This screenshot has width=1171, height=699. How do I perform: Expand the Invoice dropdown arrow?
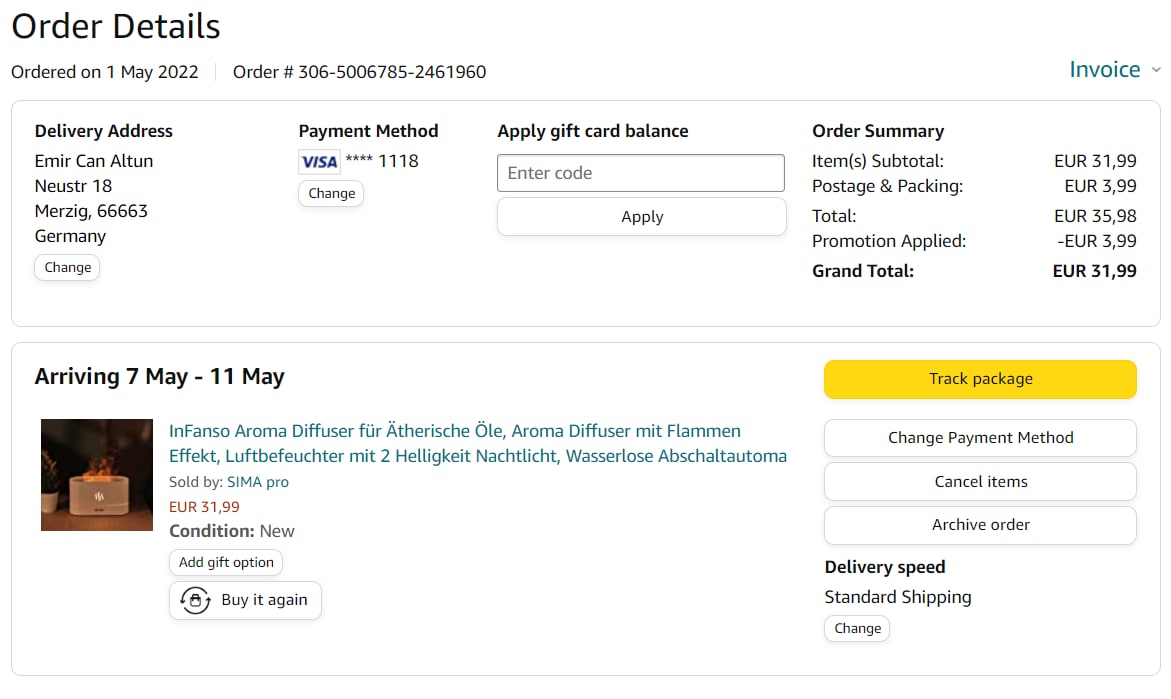(1156, 70)
